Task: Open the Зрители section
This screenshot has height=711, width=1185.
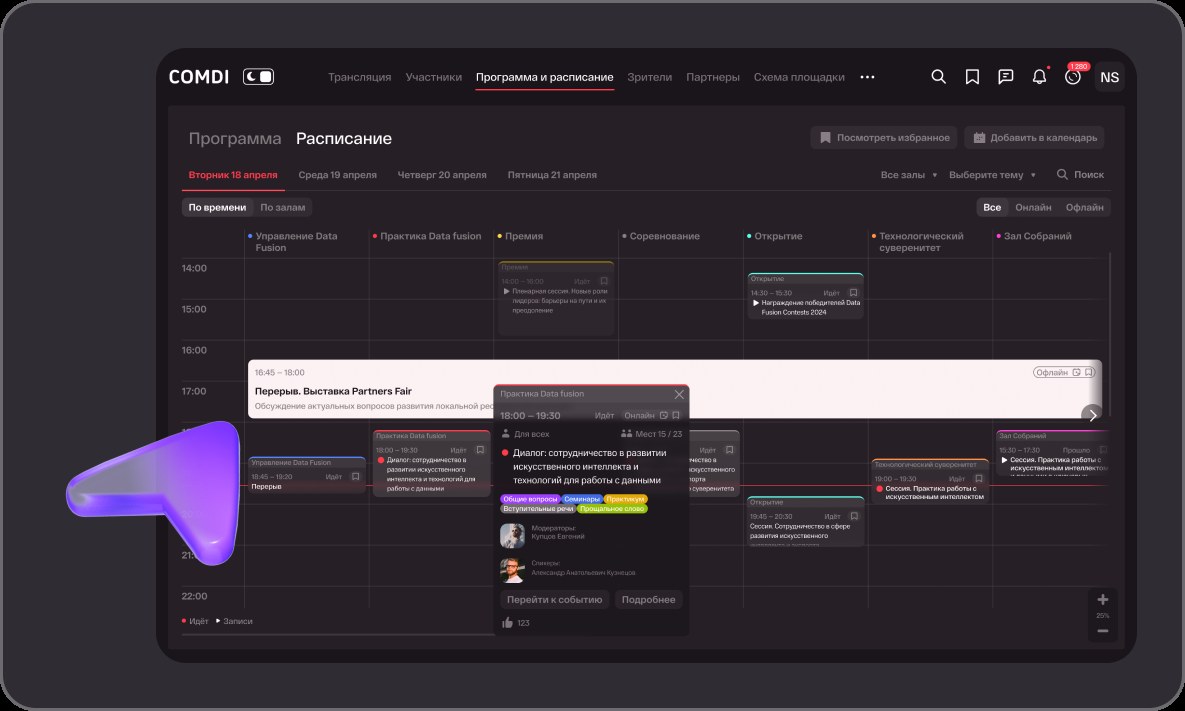Action: pos(649,77)
